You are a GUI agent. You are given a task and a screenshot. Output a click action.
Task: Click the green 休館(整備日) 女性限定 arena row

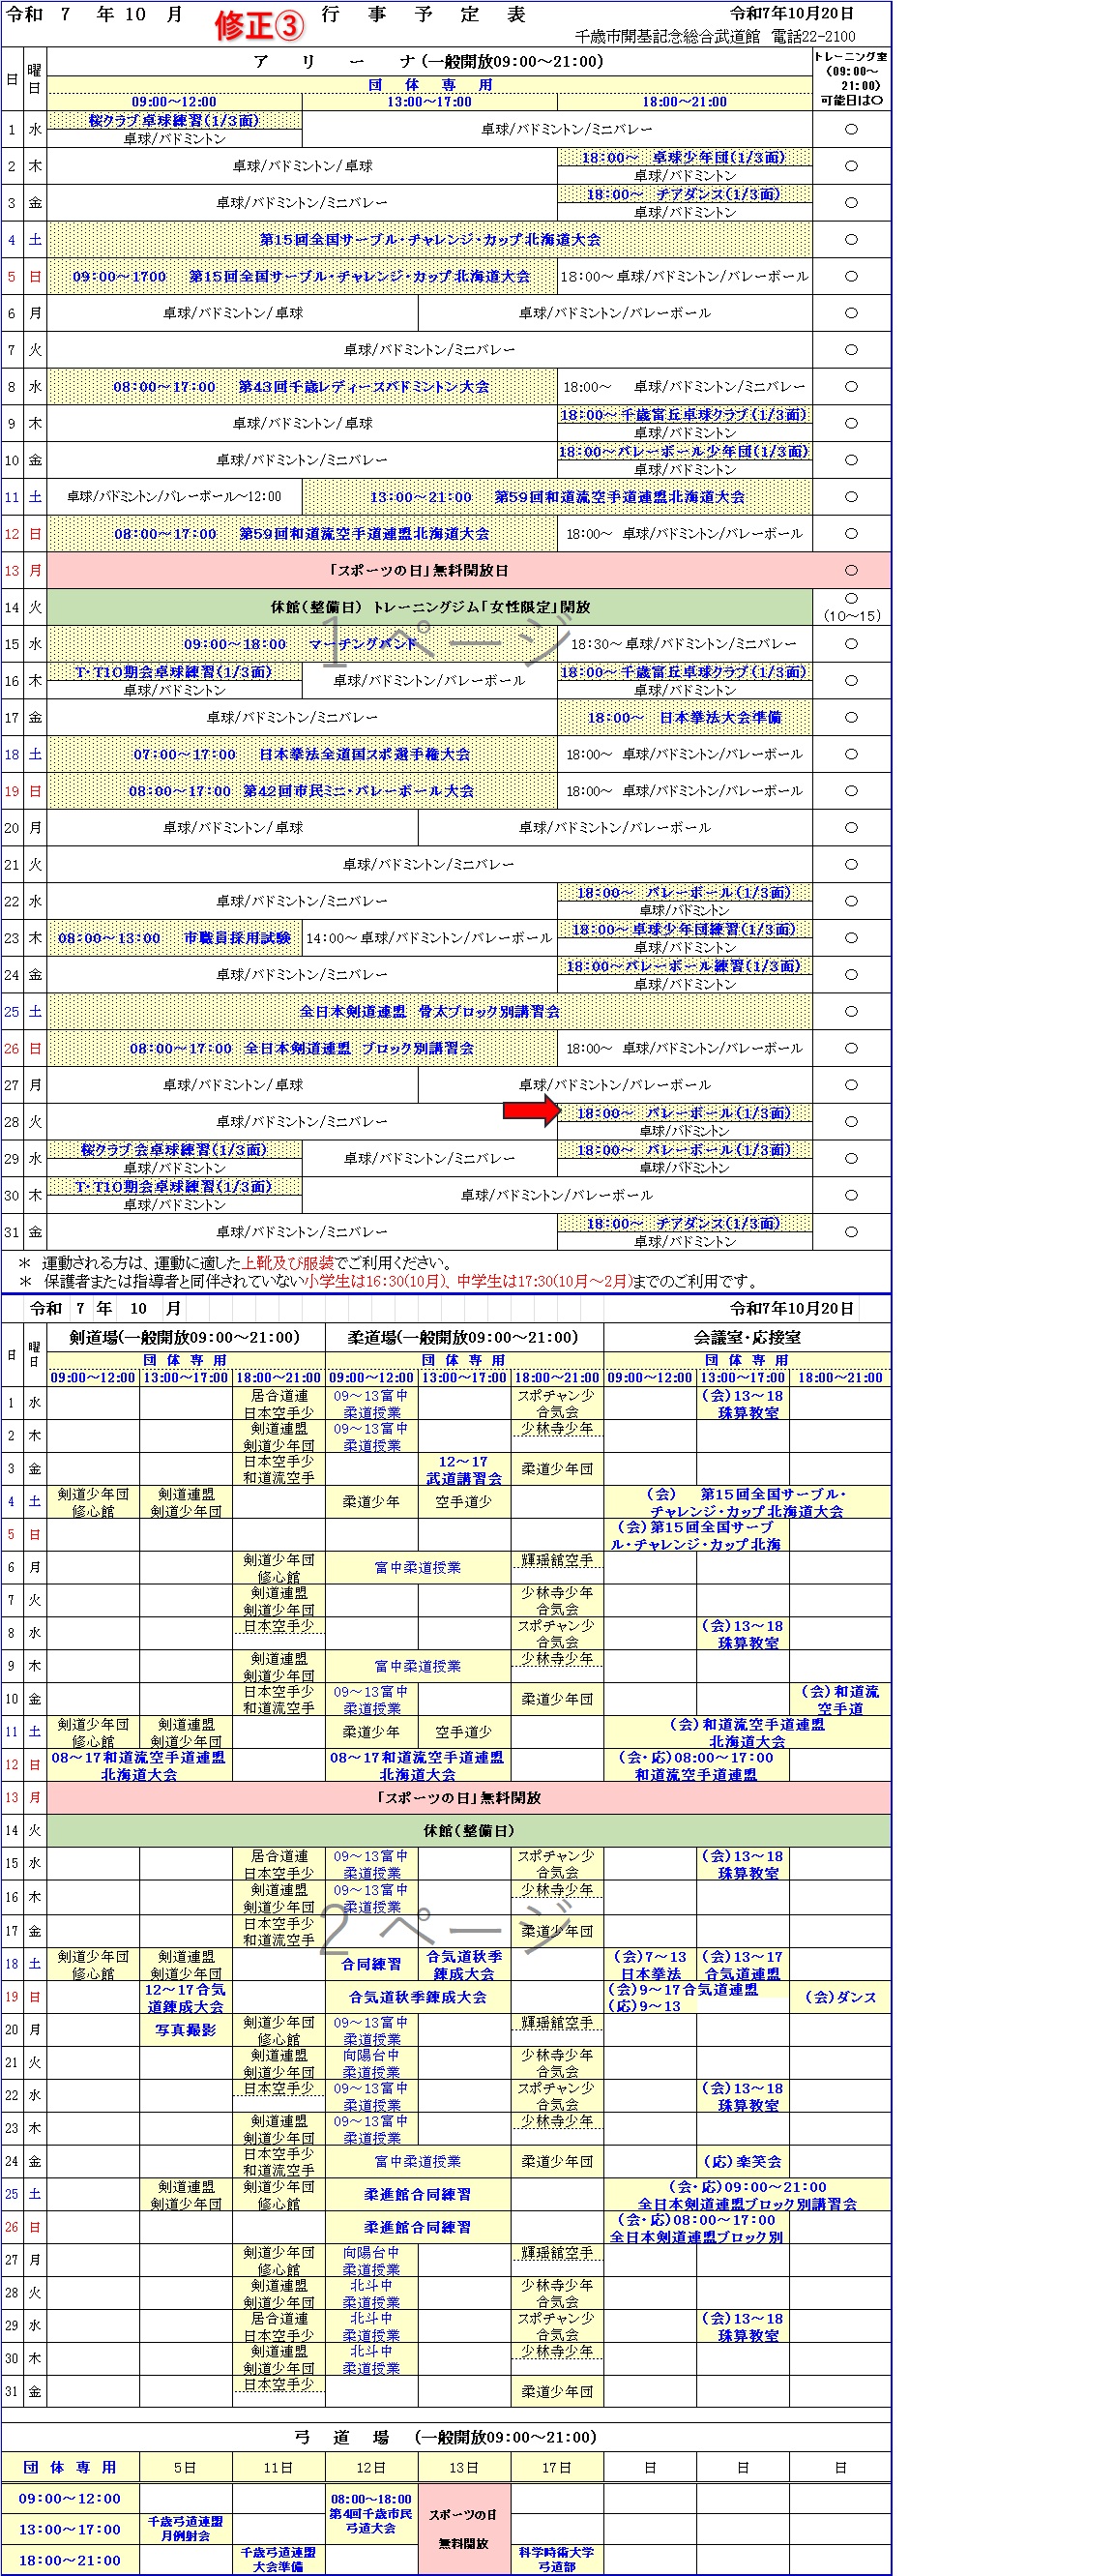430,607
